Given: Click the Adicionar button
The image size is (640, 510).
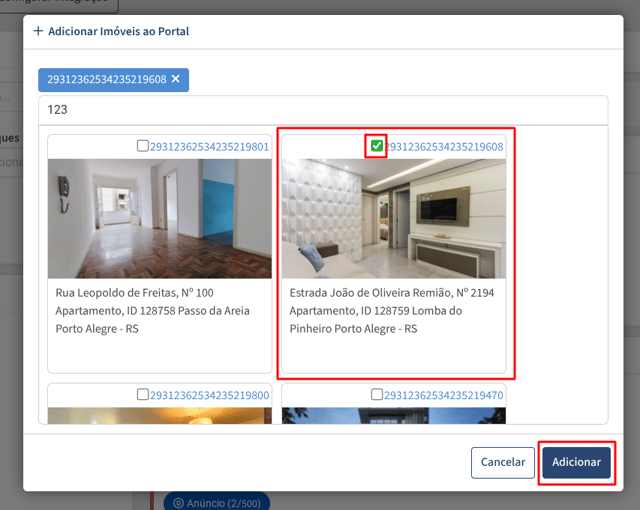Looking at the screenshot, I should pos(576,462).
